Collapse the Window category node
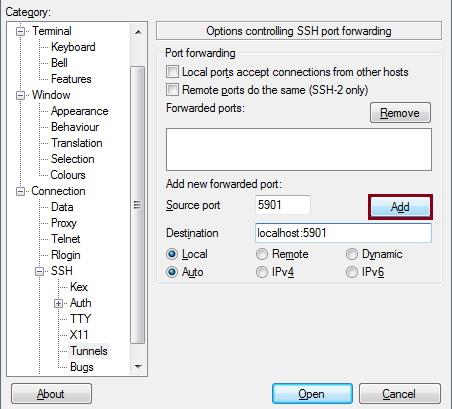This screenshot has width=452, height=409. pos(21,95)
